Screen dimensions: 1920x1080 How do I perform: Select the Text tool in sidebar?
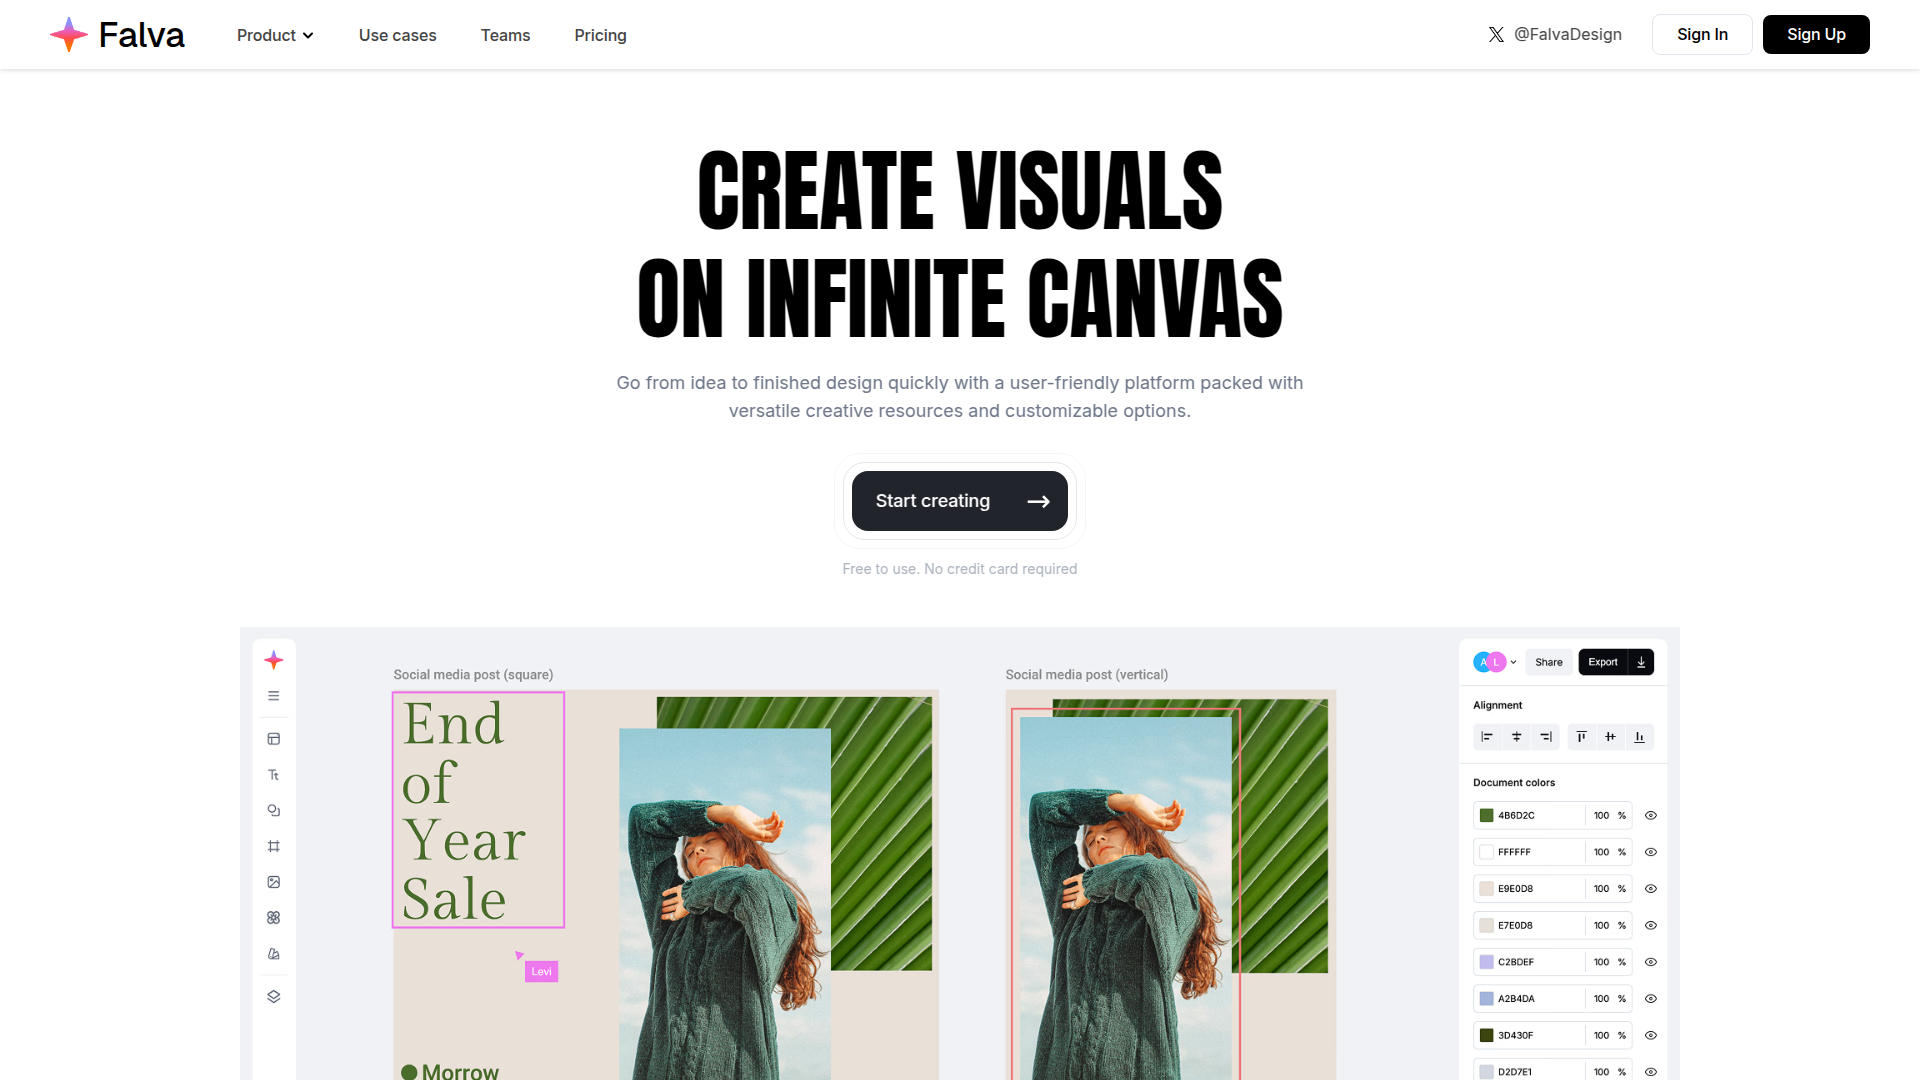coord(273,775)
